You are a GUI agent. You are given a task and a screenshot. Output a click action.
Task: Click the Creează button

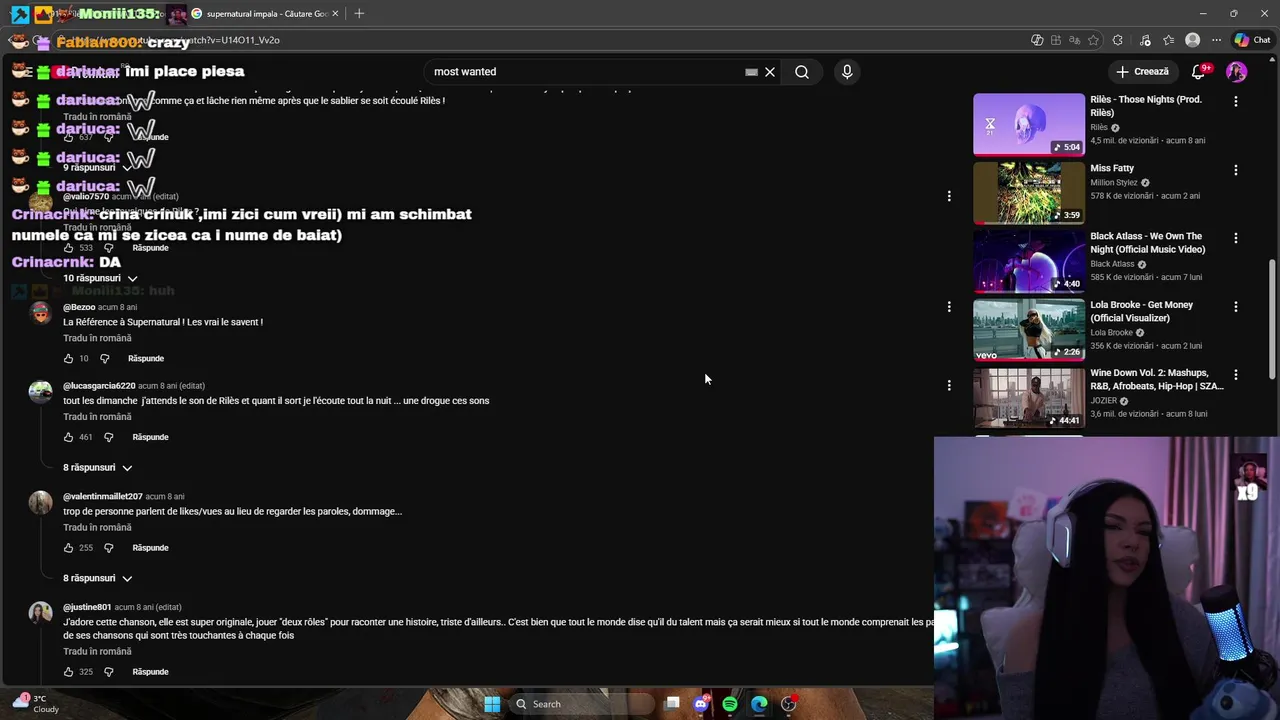pyautogui.click(x=1142, y=72)
